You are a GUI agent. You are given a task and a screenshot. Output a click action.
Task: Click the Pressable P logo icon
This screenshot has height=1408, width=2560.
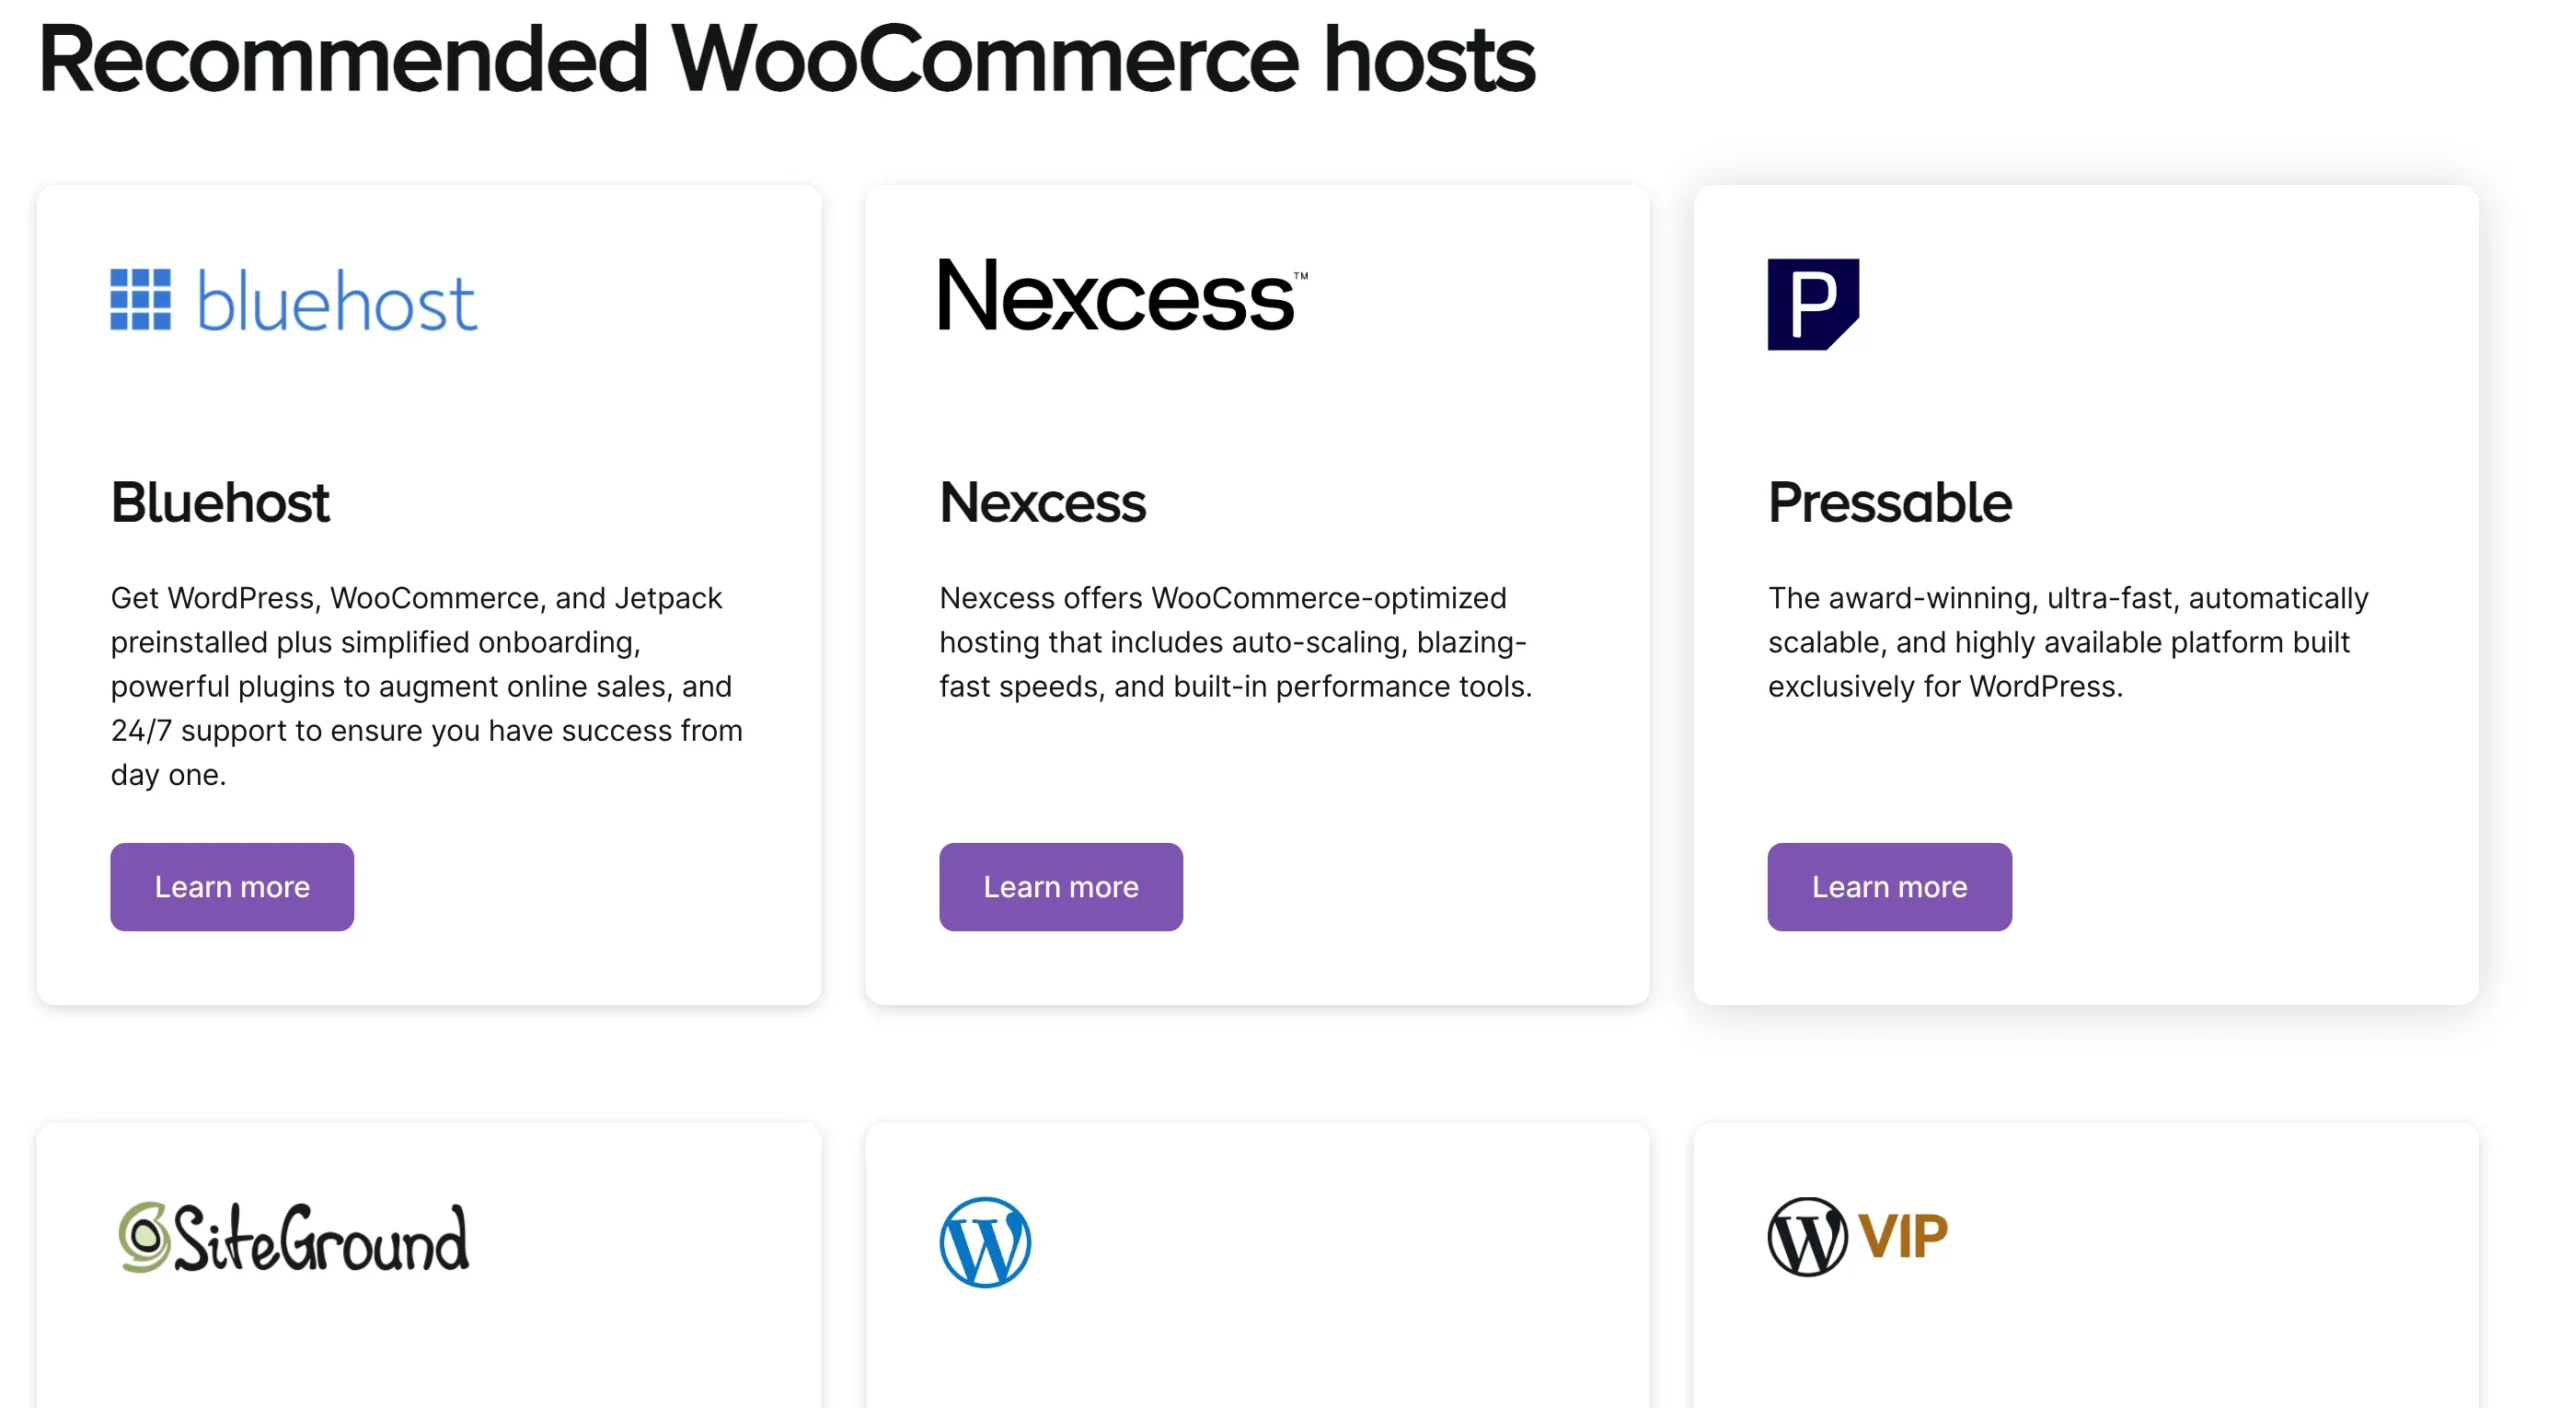click(x=1813, y=304)
